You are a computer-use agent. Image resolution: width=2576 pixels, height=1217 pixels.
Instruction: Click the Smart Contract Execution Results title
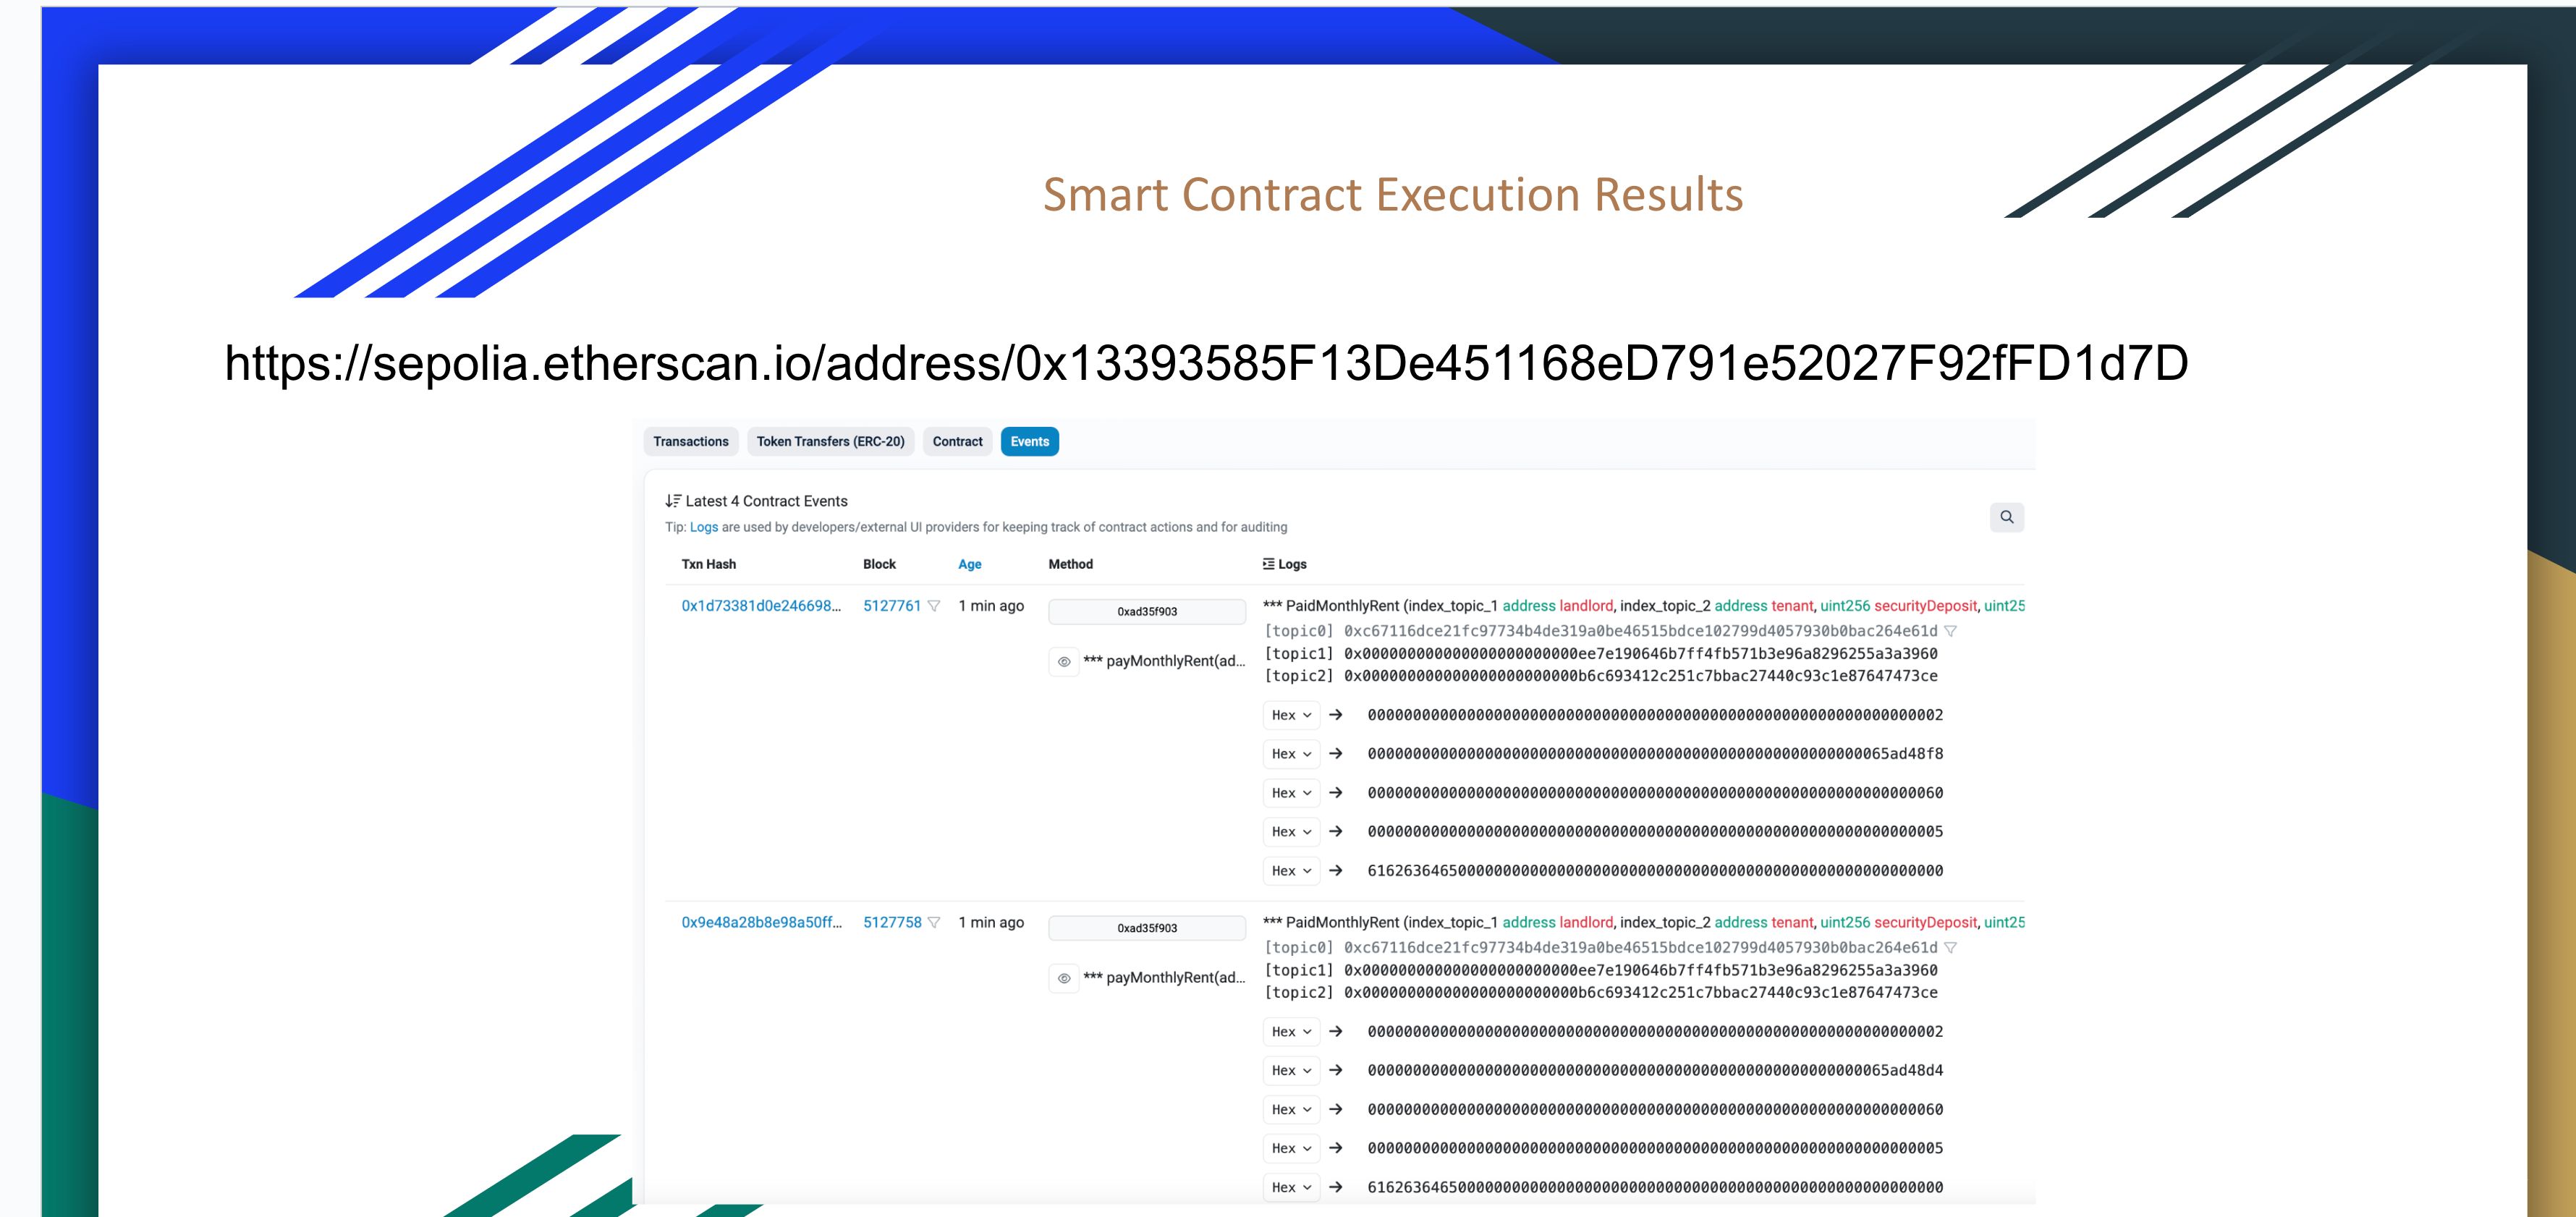[1393, 194]
